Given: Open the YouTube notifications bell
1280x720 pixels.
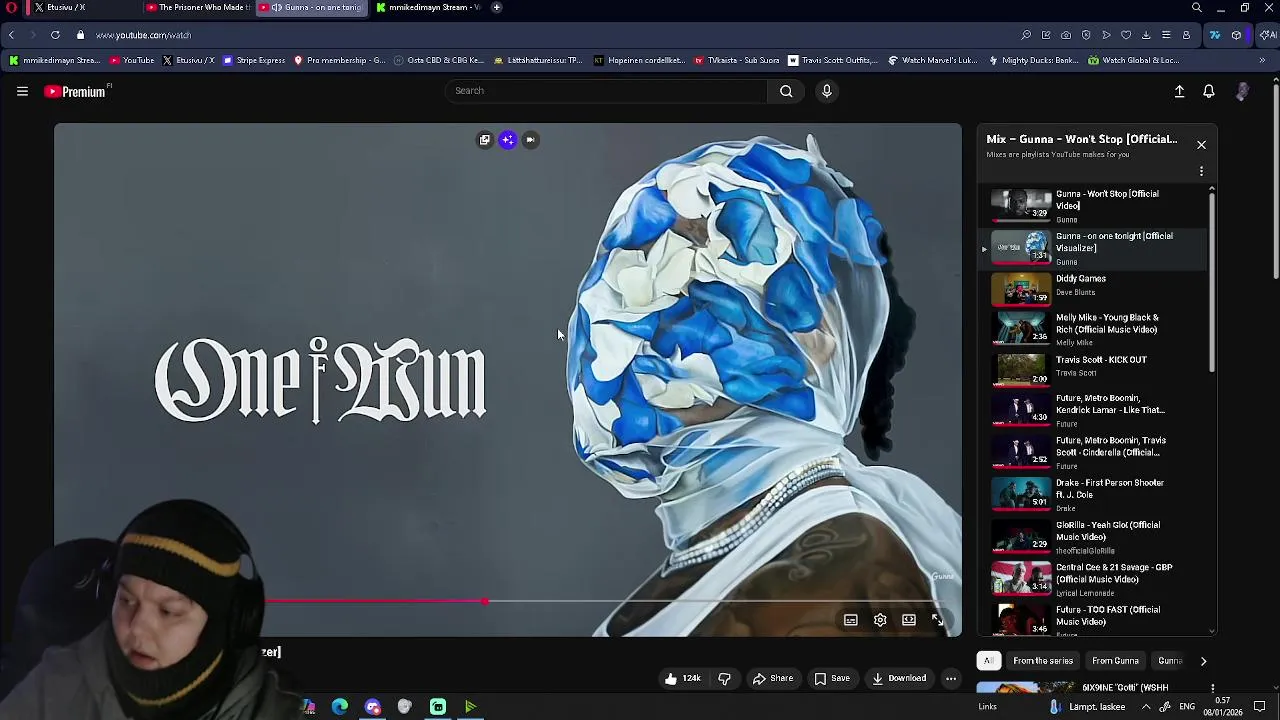Looking at the screenshot, I should pos(1208,91).
